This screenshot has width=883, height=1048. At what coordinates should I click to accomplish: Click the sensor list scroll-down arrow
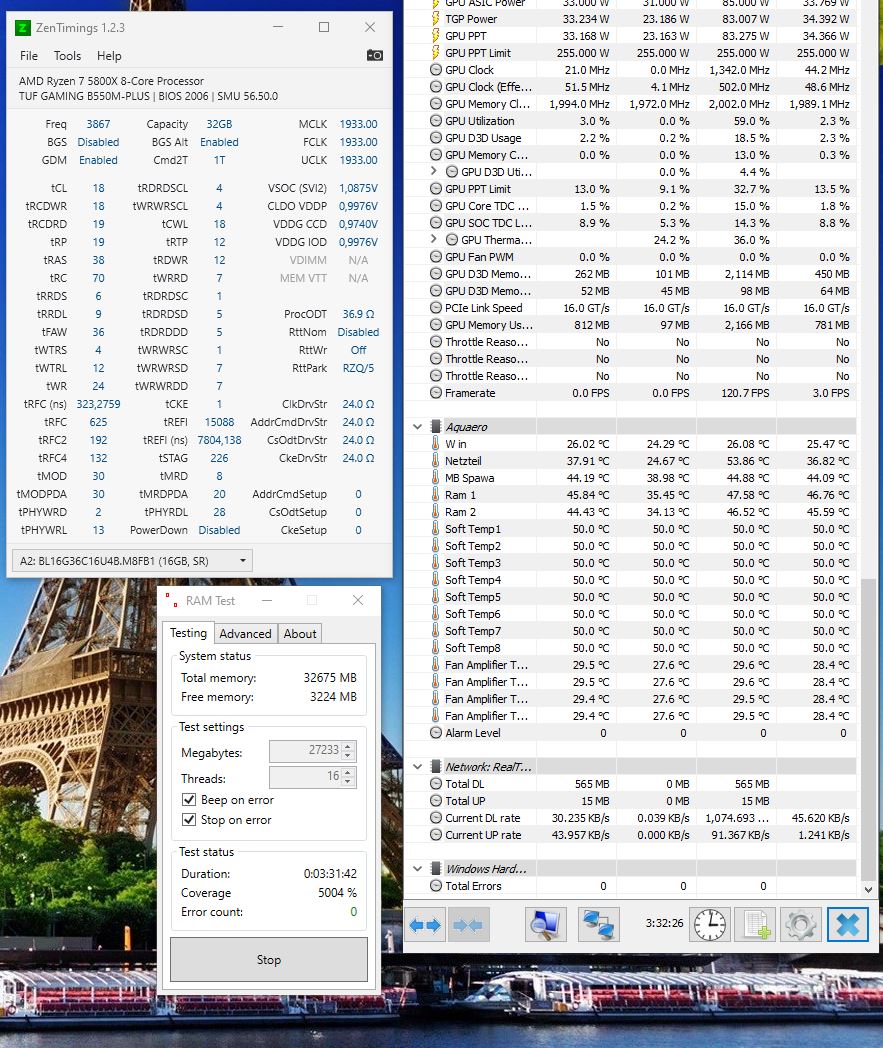868,890
